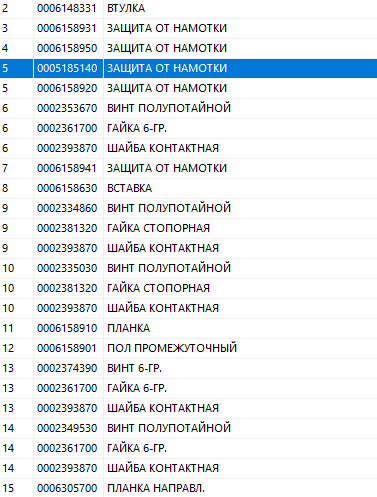
Task: Select the ПОЛ ПРОМЕЖУТОЧНЫЙ row
Action: pyautogui.click(x=188, y=348)
